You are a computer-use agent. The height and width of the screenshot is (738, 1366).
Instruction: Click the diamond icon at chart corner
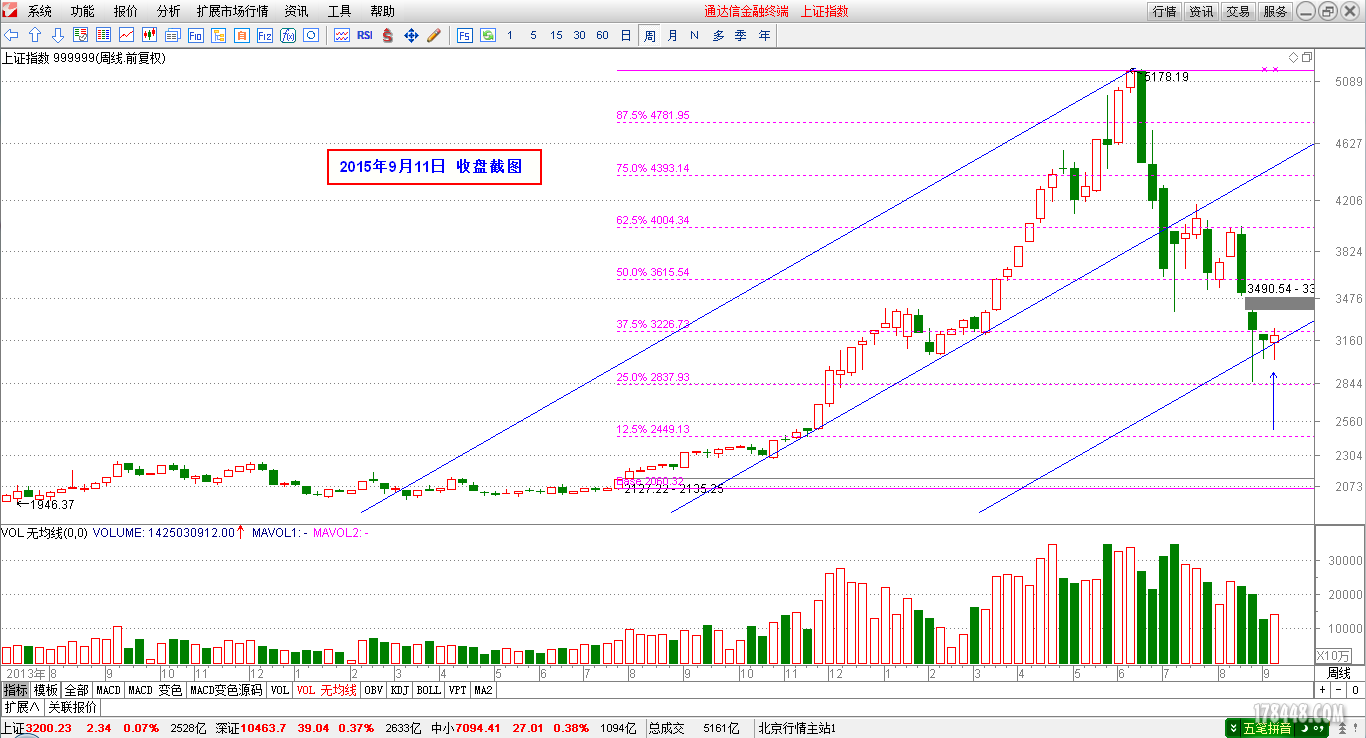click(1294, 57)
